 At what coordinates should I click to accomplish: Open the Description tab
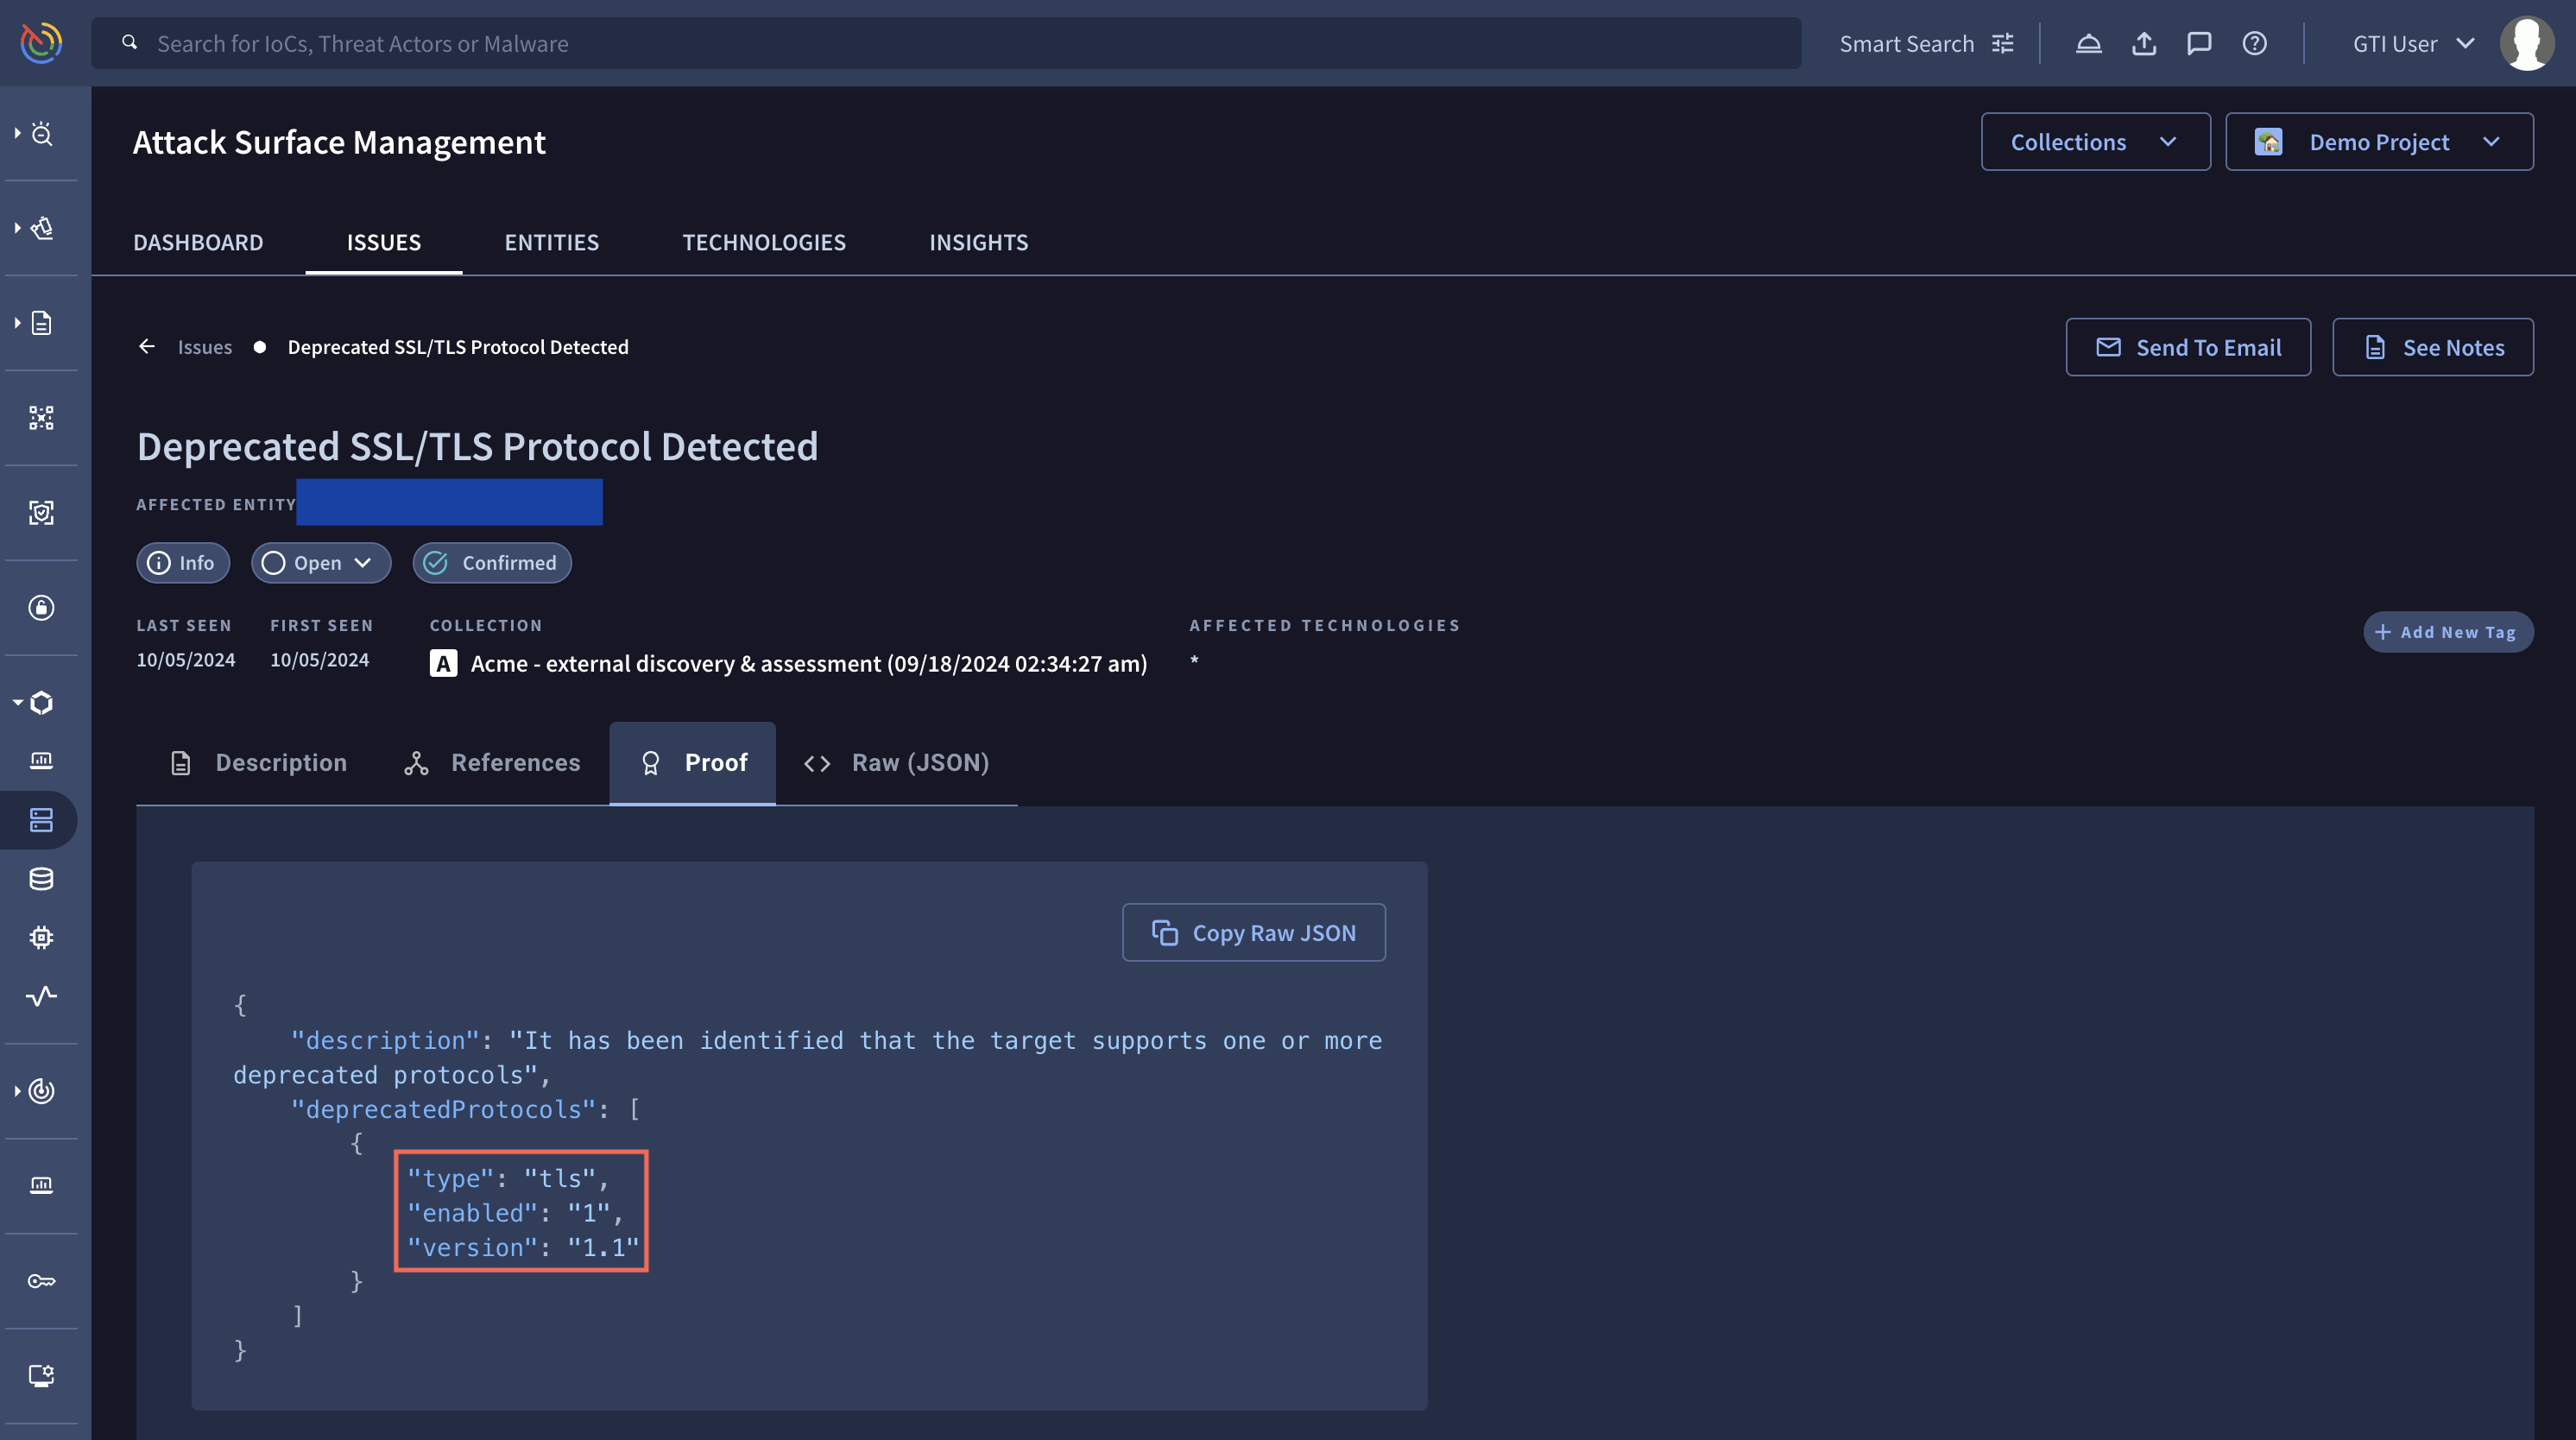258,763
